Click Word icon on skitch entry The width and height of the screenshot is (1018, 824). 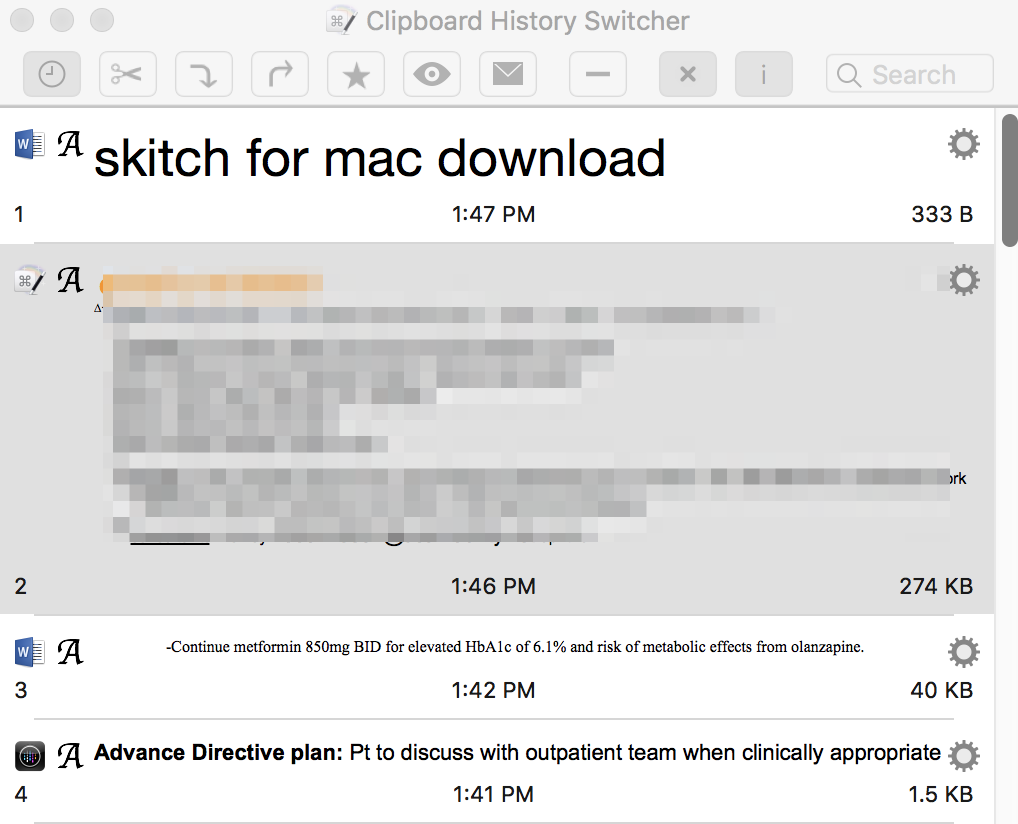[29, 144]
